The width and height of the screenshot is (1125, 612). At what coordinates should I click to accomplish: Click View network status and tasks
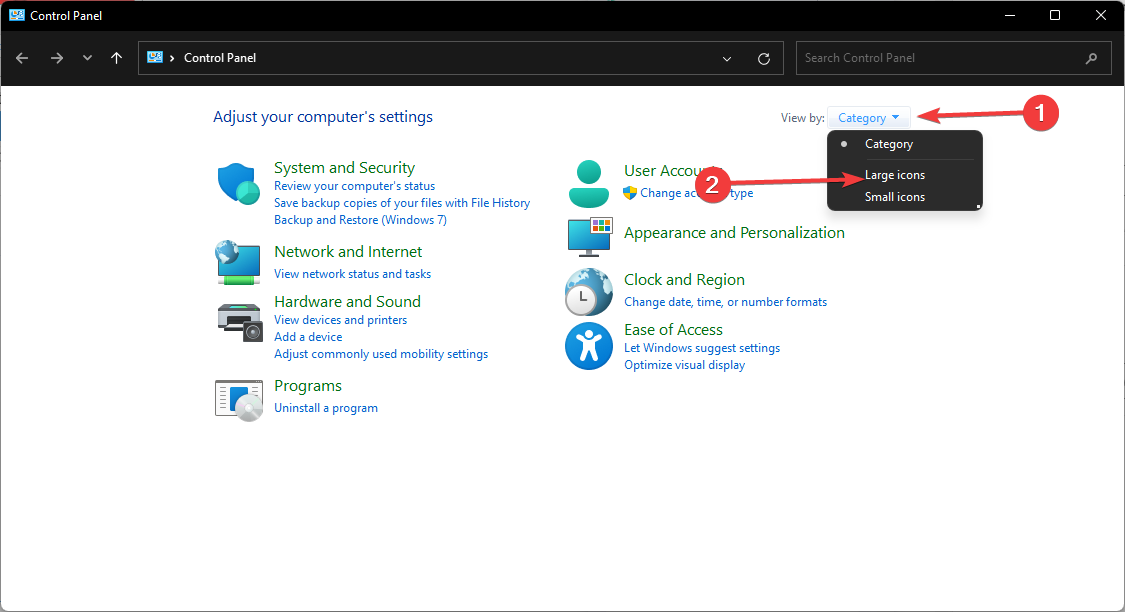[352, 274]
